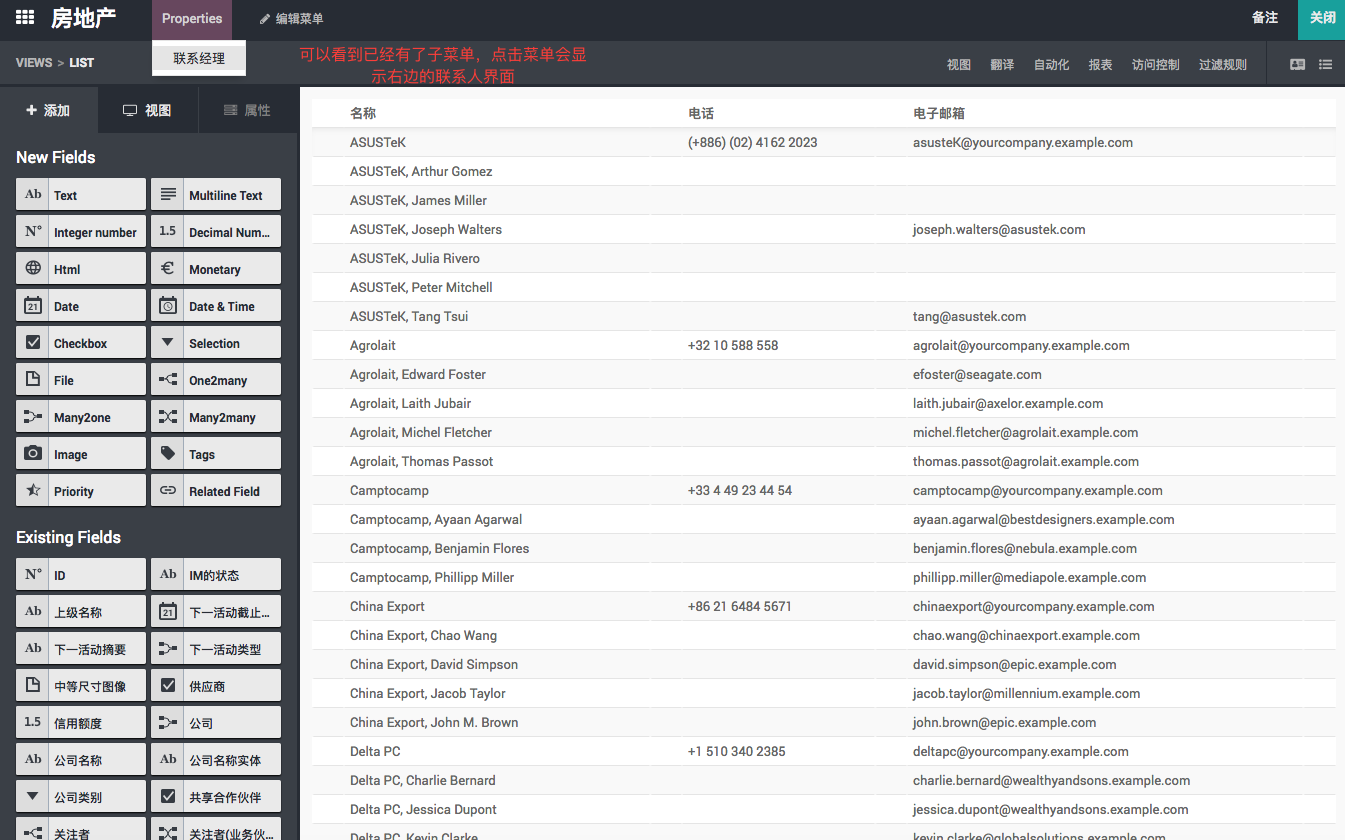The image size is (1345, 840).
Task: Click the pencil 编辑菜单 icon
Action: 265,19
